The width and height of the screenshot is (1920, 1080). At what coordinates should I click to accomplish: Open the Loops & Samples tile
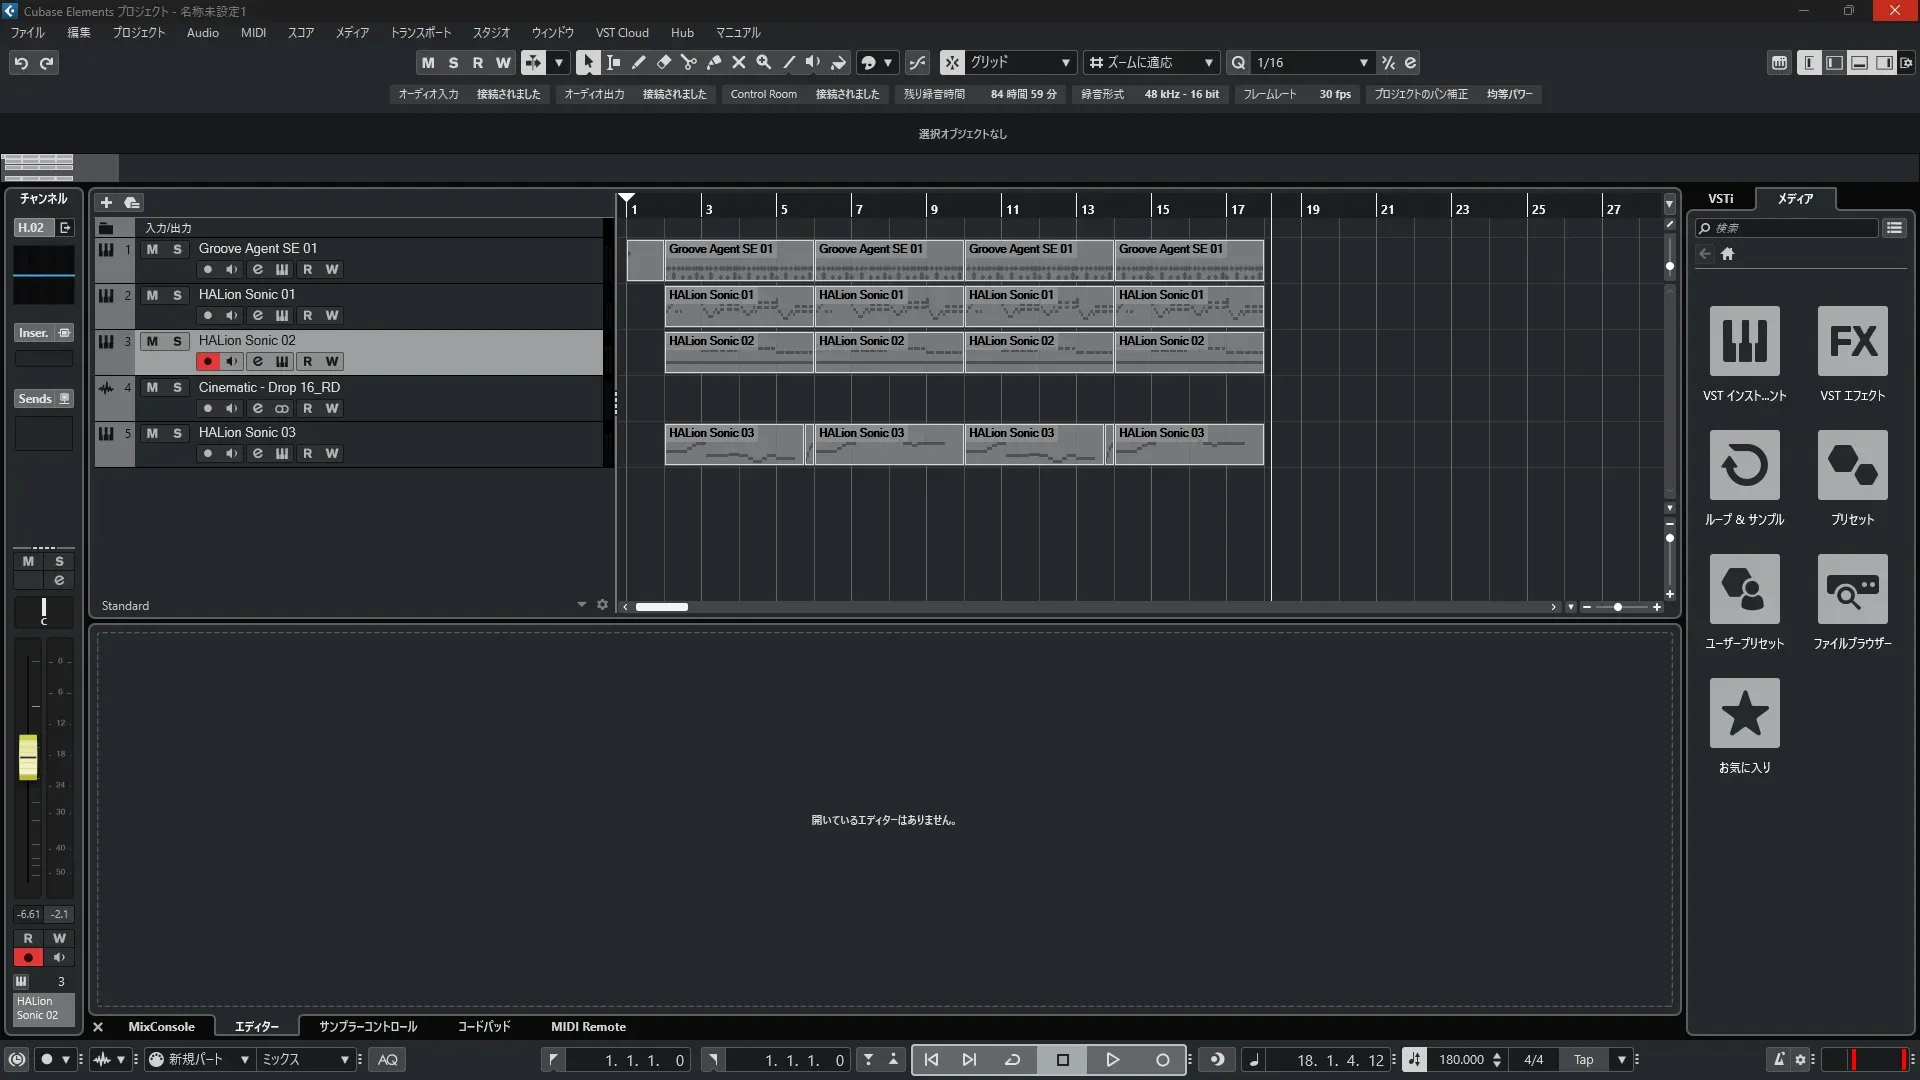(1744, 465)
